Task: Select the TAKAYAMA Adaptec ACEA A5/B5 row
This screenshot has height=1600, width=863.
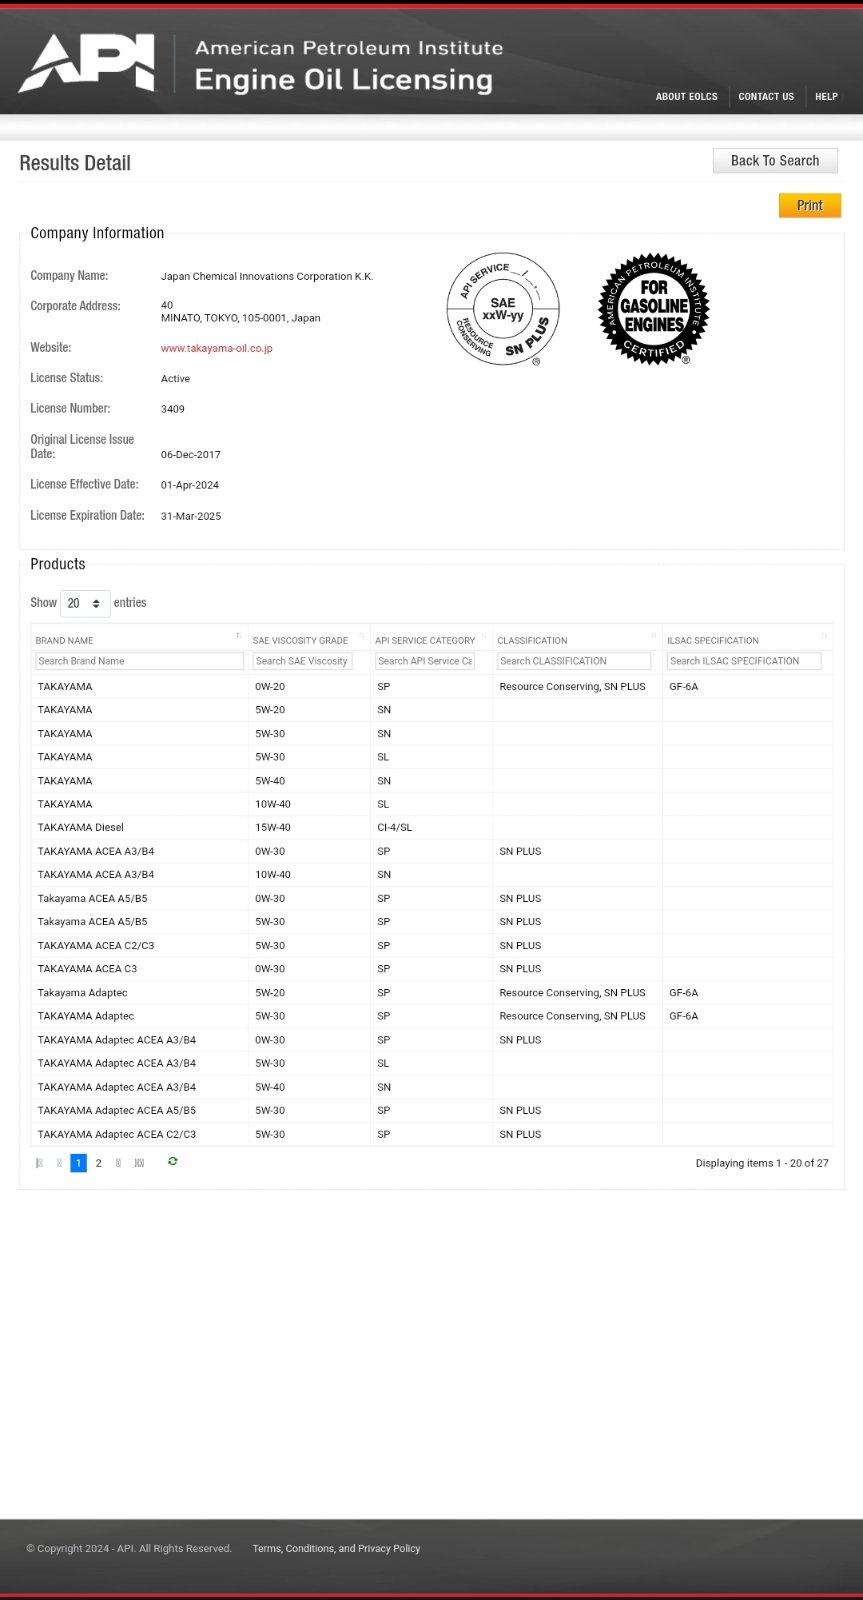Action: (x=432, y=1111)
